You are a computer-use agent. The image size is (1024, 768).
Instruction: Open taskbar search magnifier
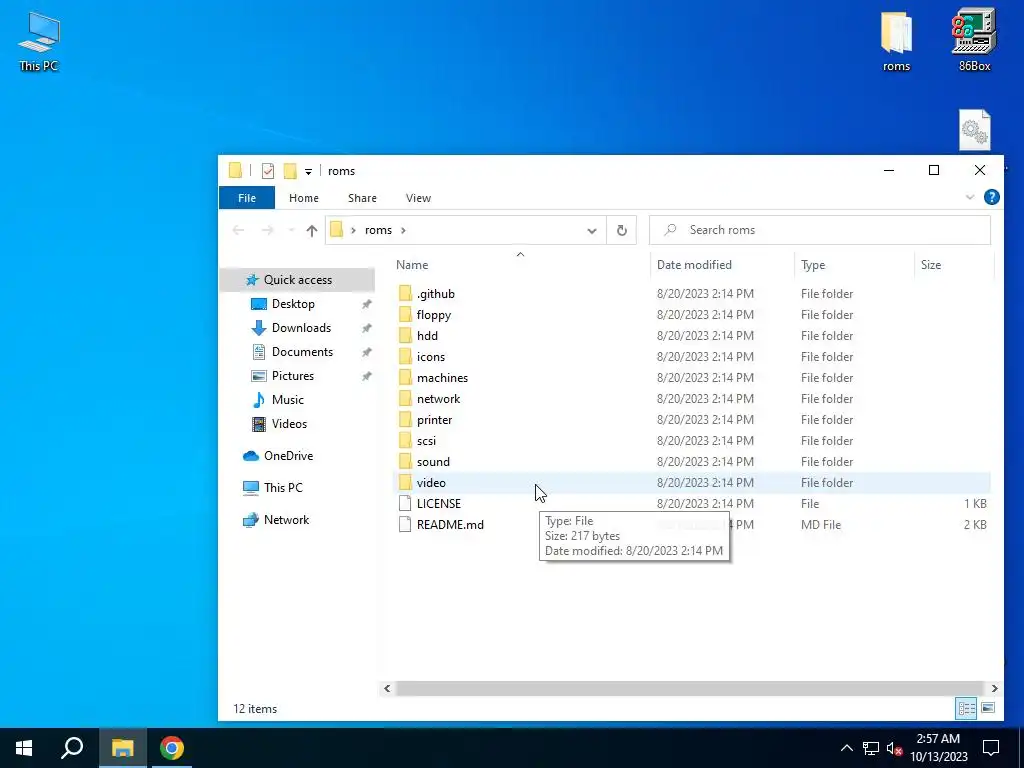pos(72,748)
